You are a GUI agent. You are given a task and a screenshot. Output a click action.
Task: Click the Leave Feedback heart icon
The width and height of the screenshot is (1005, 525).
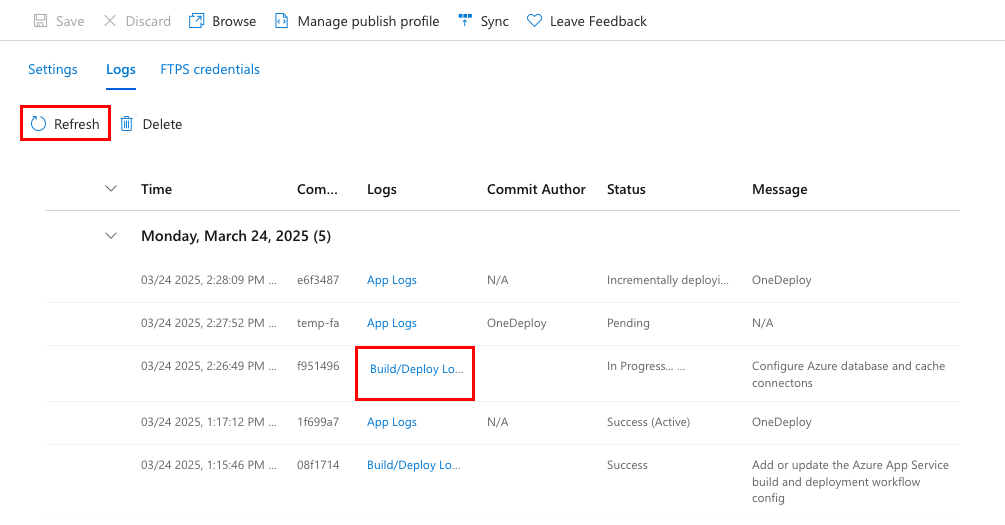pyautogui.click(x=534, y=21)
